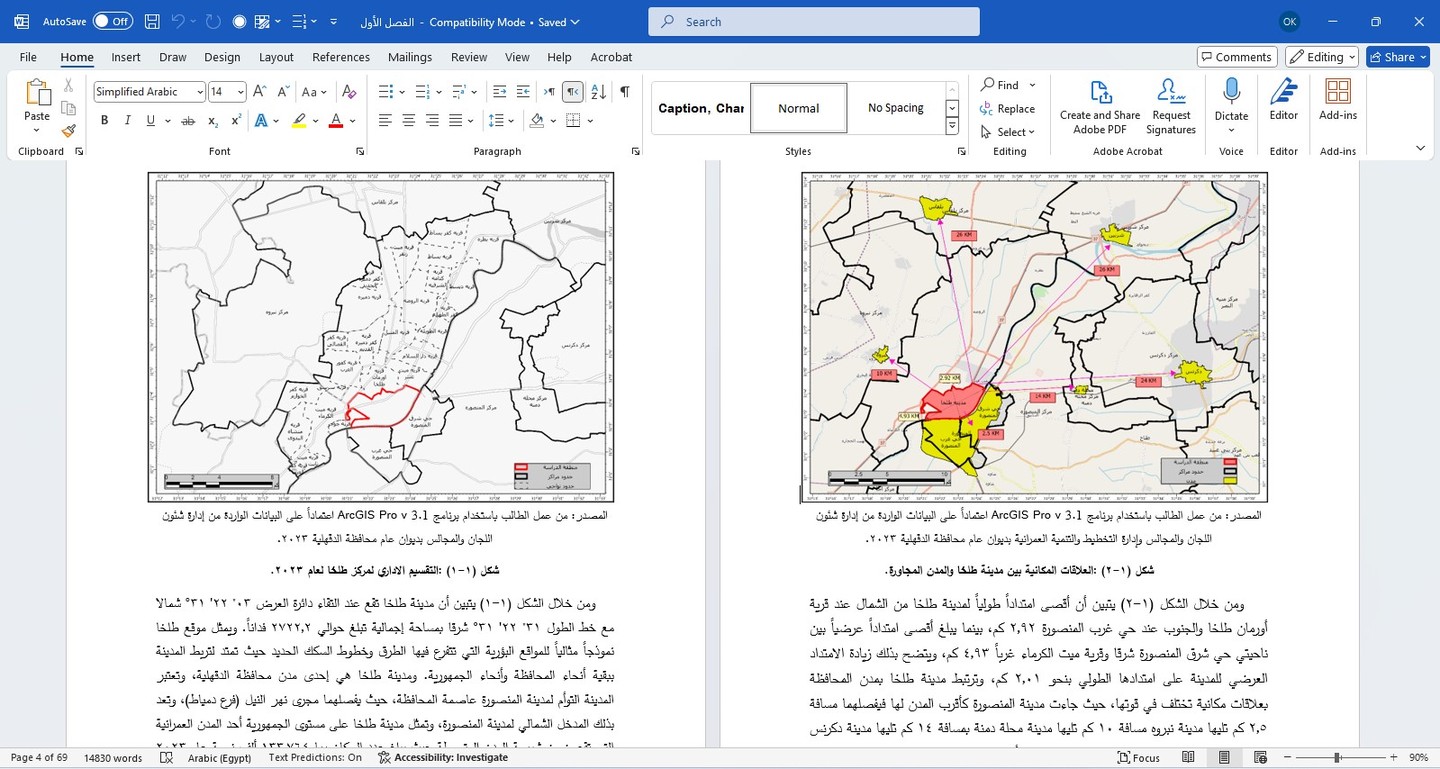Toggle Show/Hide paragraph marks
The height and width of the screenshot is (769, 1440).
click(625, 92)
